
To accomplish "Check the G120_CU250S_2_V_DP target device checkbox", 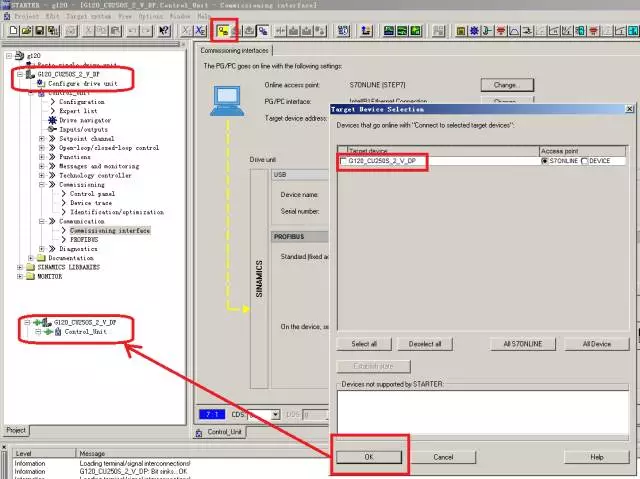I will pos(345,161).
